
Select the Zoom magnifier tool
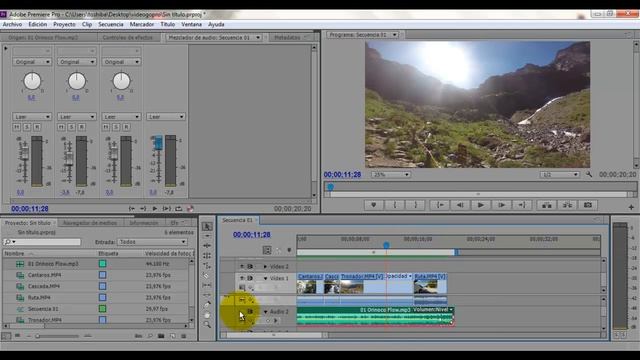pyautogui.click(x=207, y=325)
